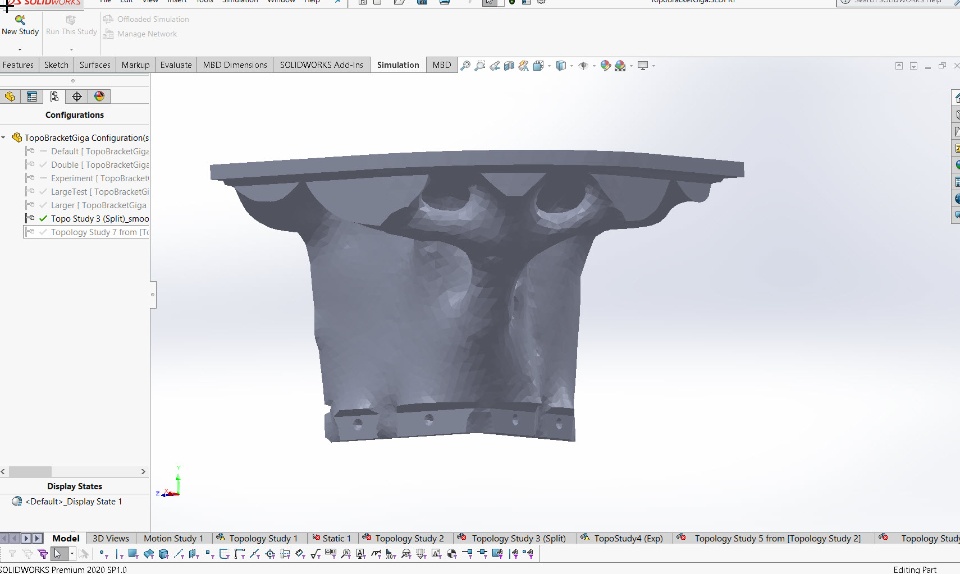Click the View Settings monitor icon
960x574 pixels.
(643, 65)
